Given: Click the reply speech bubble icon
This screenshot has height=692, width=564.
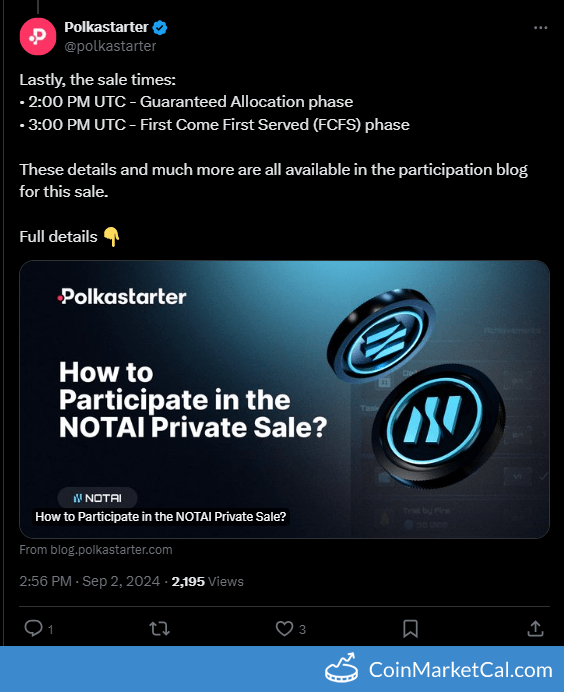Looking at the screenshot, I should [x=33, y=628].
